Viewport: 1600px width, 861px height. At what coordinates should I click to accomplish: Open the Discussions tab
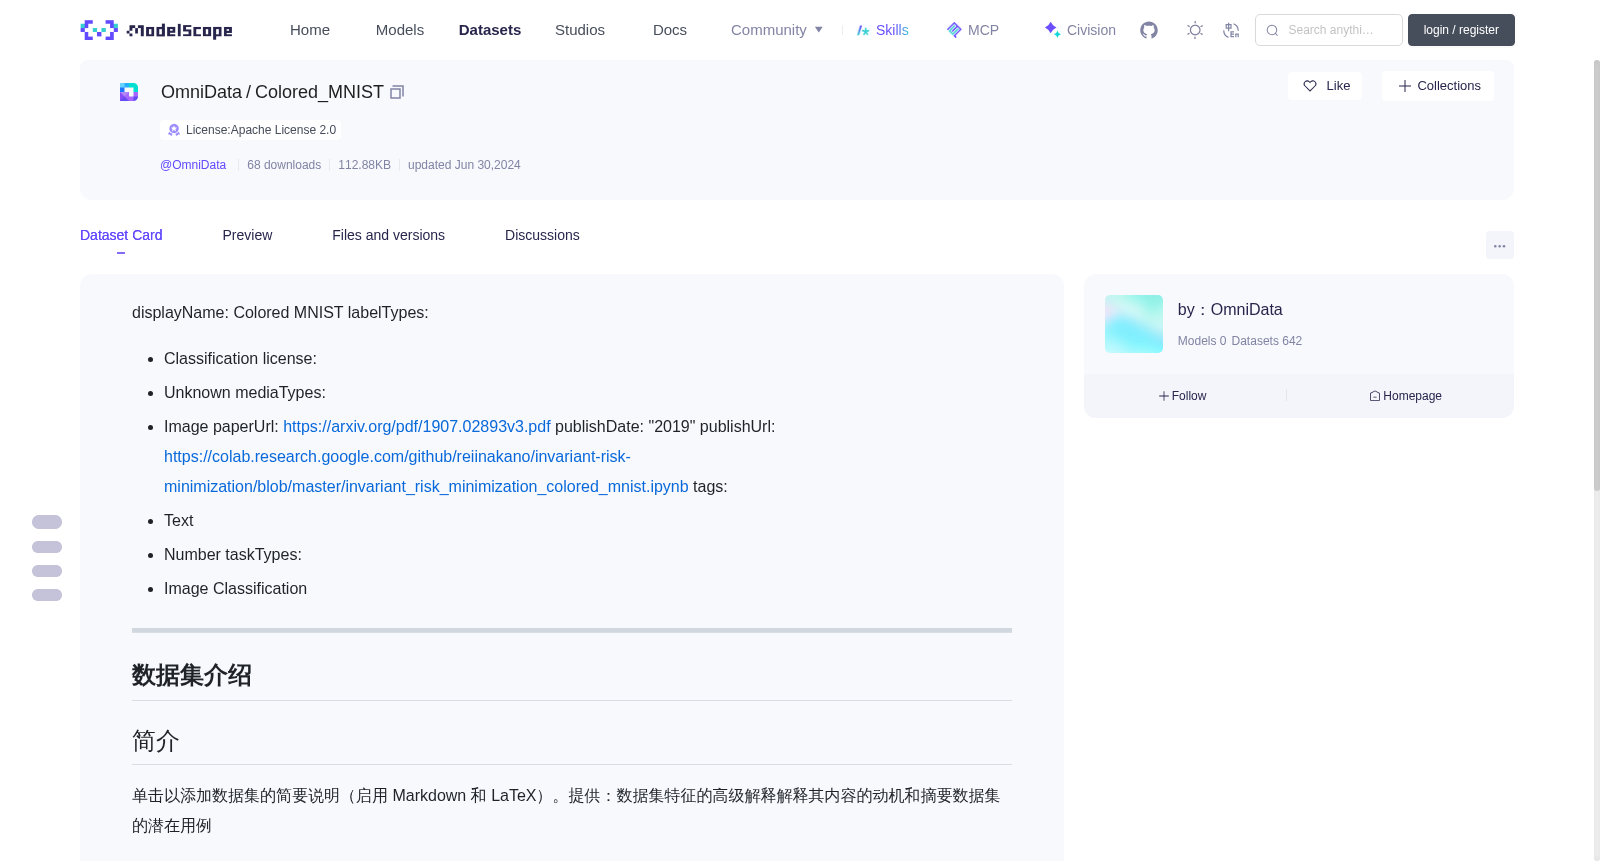[x=542, y=235]
